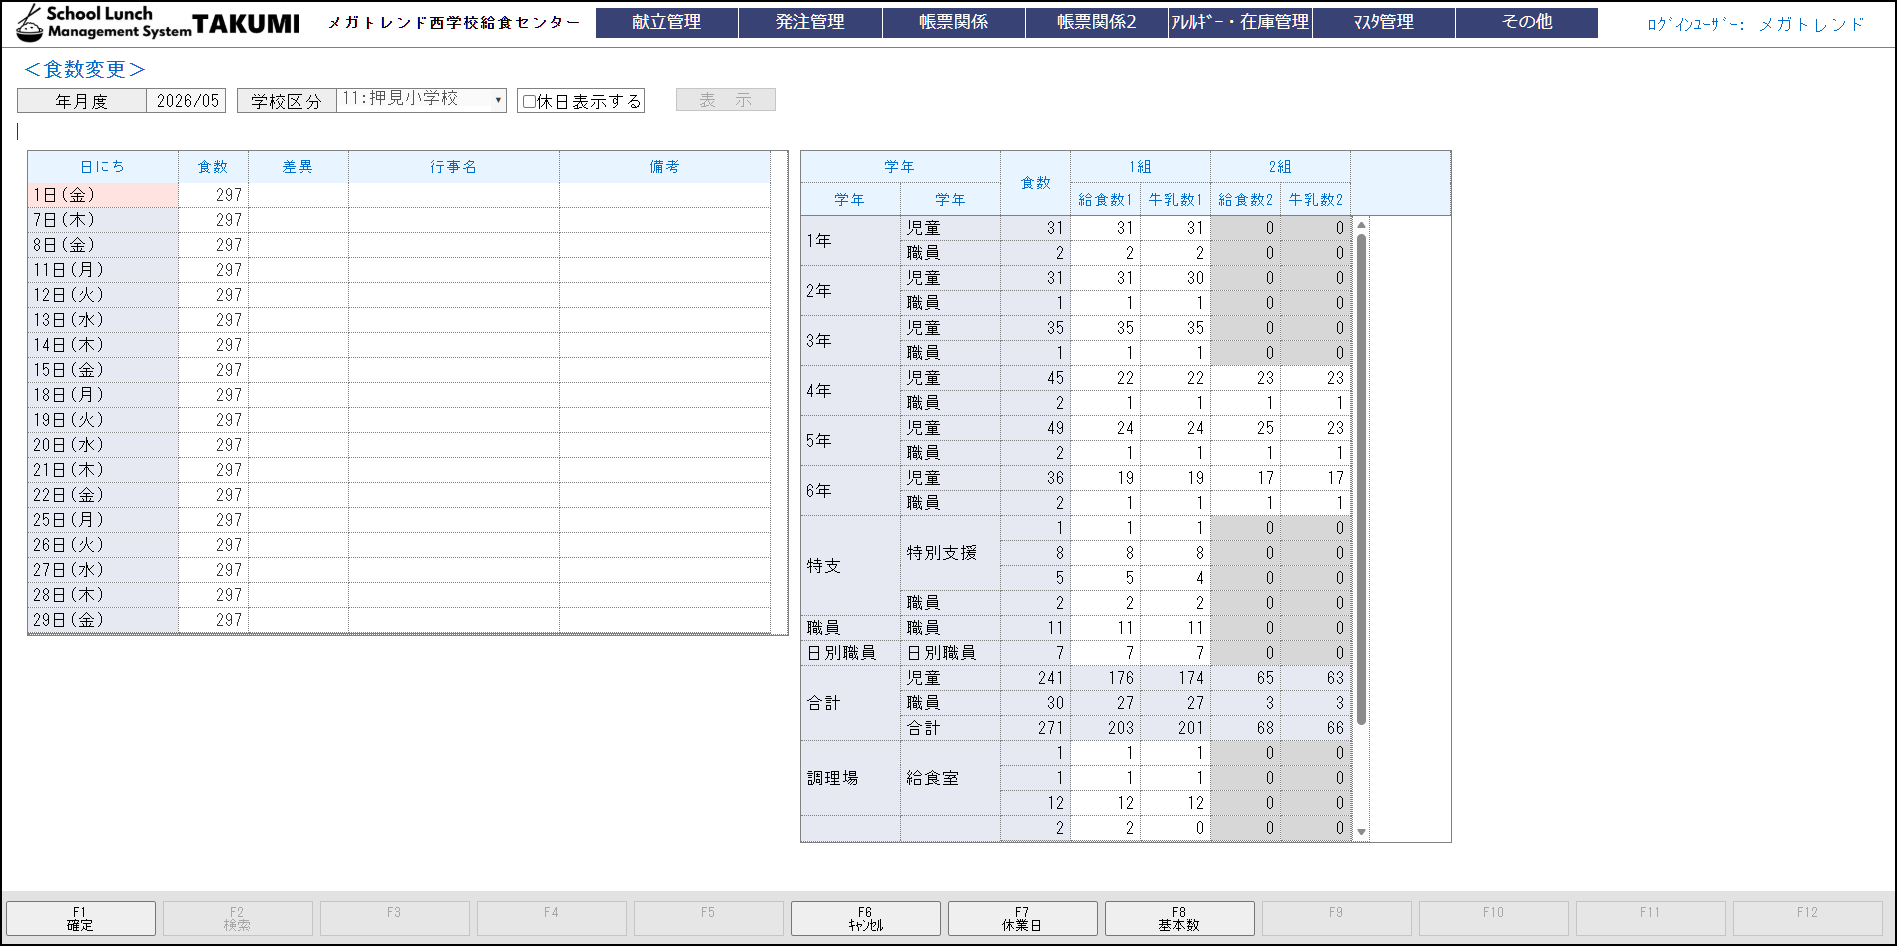The image size is (1897, 946).
Task: Open the 学校区分 school dropdown
Action: click(421, 100)
